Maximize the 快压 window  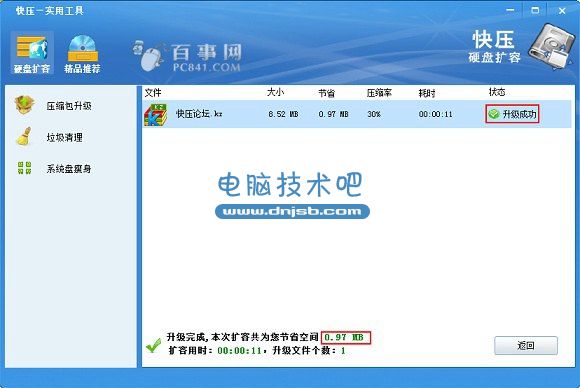tap(535, 11)
